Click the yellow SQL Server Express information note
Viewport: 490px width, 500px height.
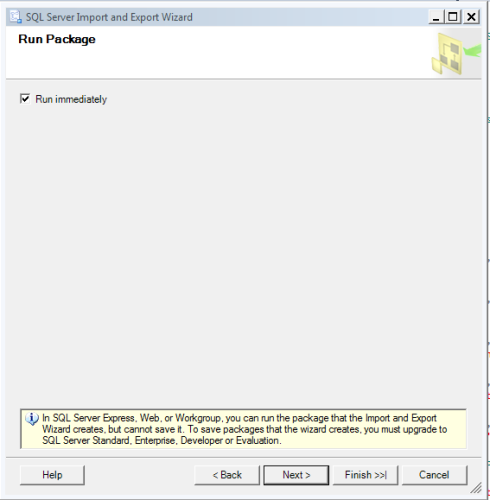pyautogui.click(x=243, y=429)
